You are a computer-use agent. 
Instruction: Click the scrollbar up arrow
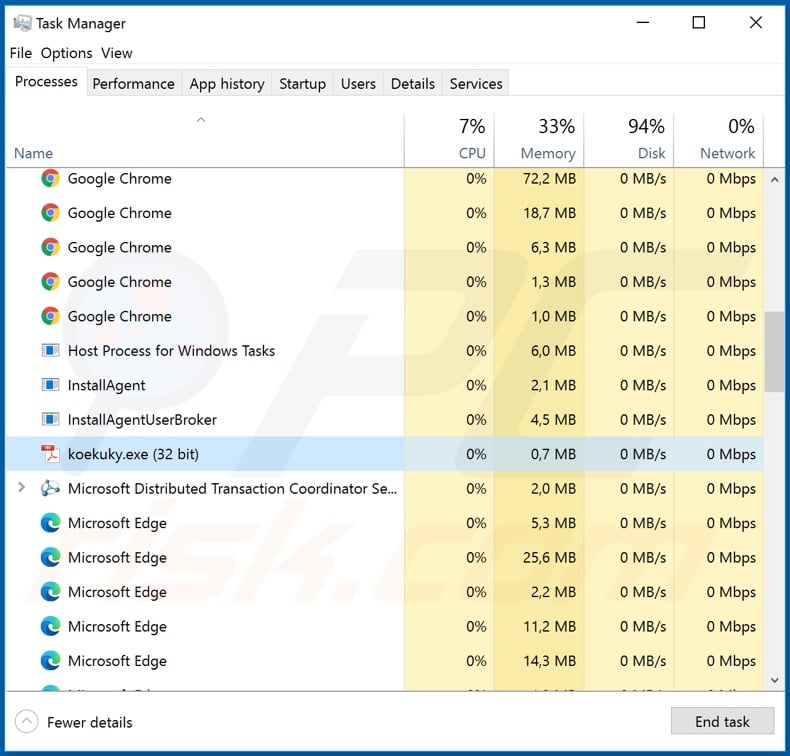[x=774, y=179]
